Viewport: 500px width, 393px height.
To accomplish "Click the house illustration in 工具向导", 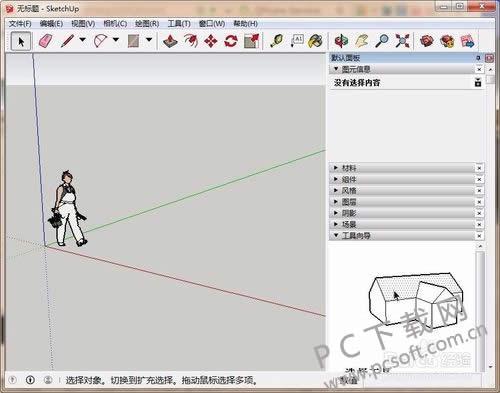I will [x=416, y=300].
